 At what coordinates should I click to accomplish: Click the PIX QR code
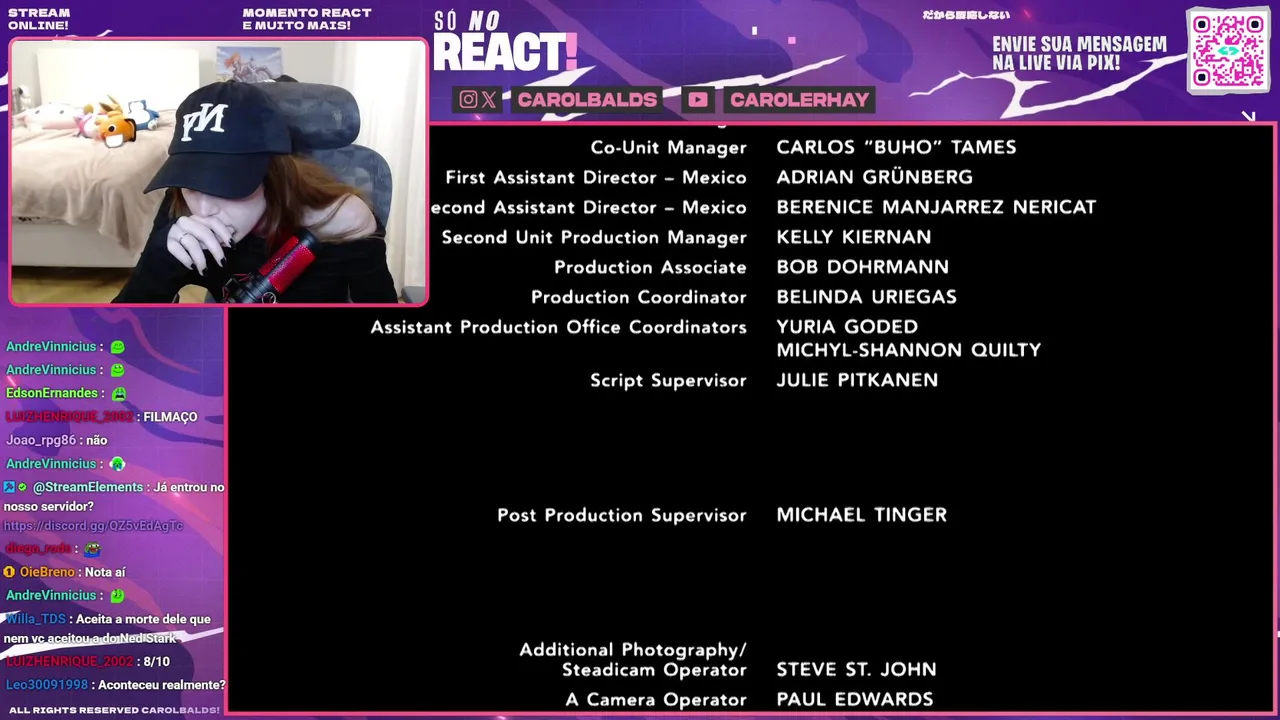point(1228,51)
